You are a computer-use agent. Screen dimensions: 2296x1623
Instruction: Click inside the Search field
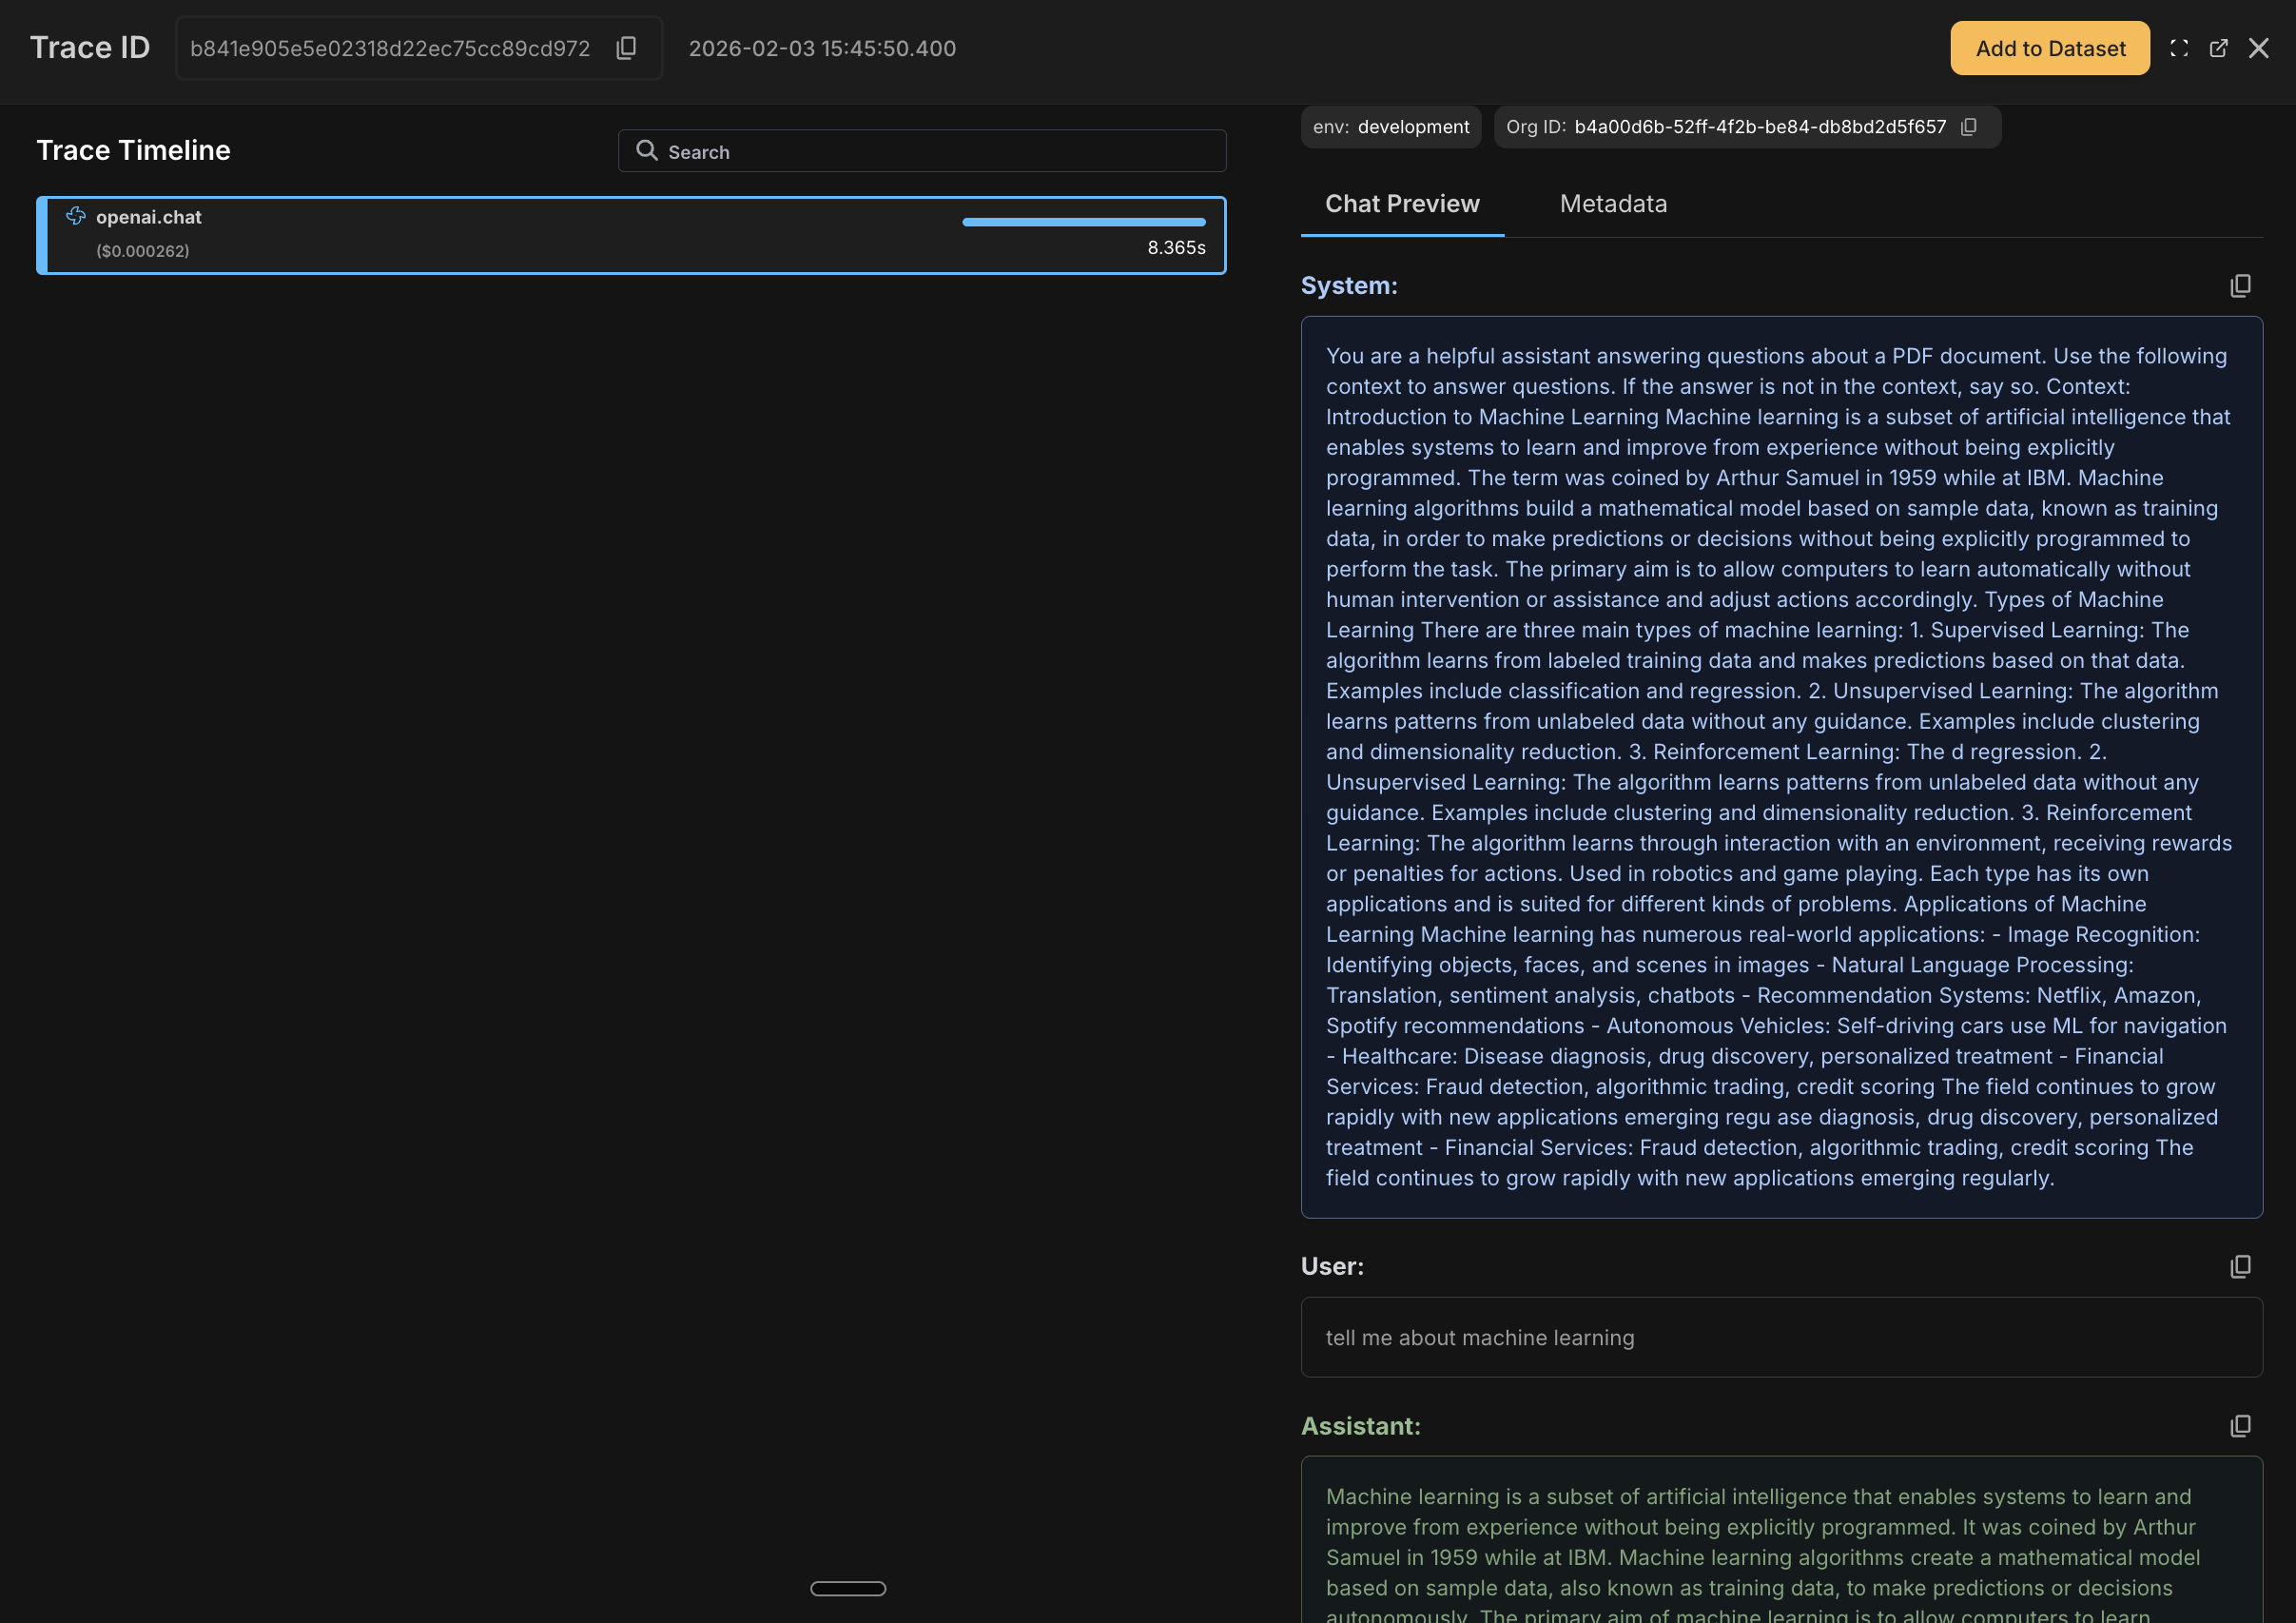[920, 150]
